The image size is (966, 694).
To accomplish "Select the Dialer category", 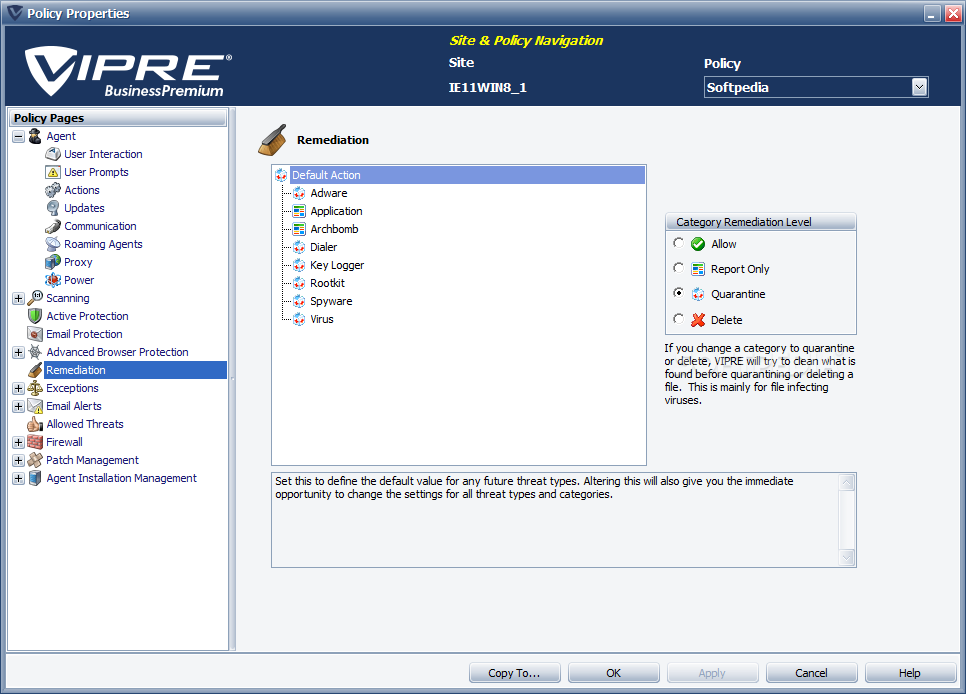I will click(323, 247).
